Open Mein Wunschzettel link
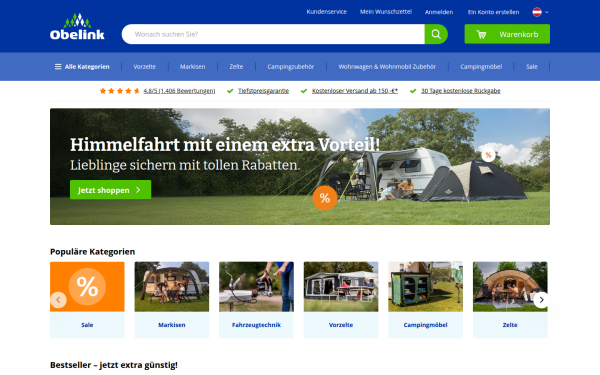This screenshot has height=375, width=600. tap(386, 12)
